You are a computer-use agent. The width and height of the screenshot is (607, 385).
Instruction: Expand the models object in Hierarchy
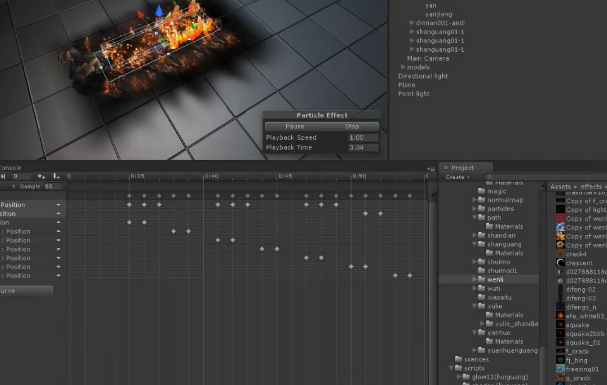pyautogui.click(x=403, y=67)
